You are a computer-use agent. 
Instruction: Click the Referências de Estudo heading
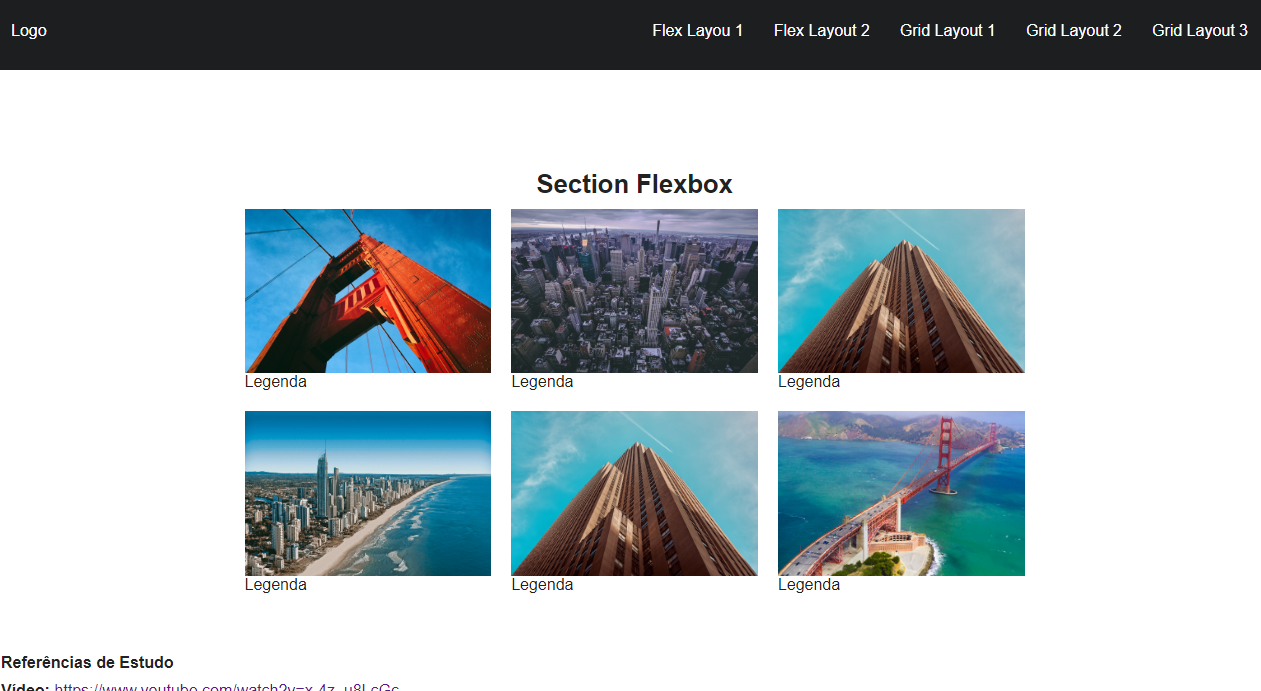click(87, 662)
